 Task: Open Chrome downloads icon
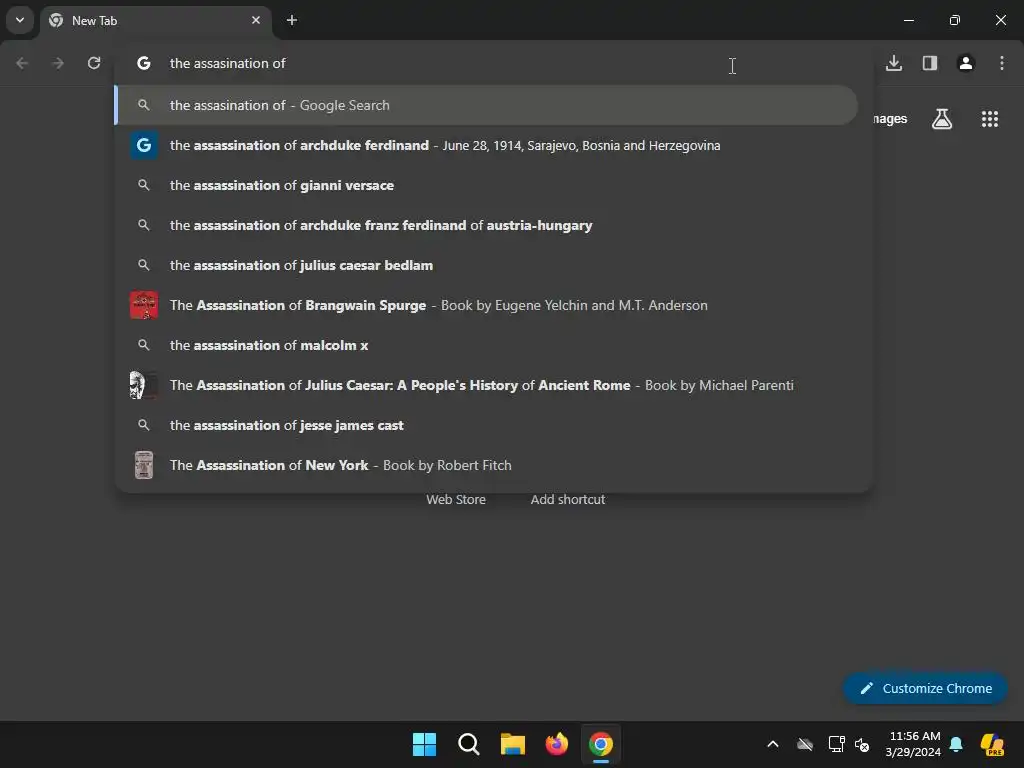coord(894,63)
